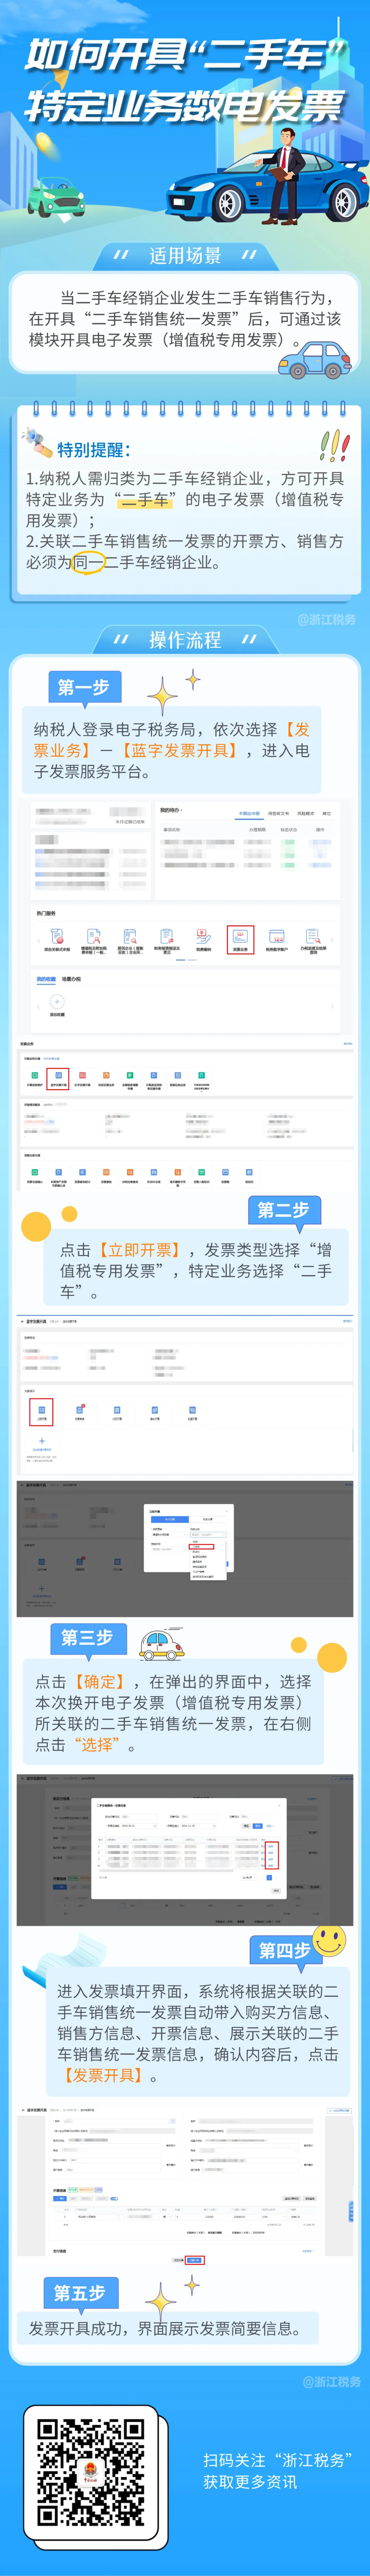
Task: Click the 添加收藏 plus icon
Action: (x=57, y=1001)
